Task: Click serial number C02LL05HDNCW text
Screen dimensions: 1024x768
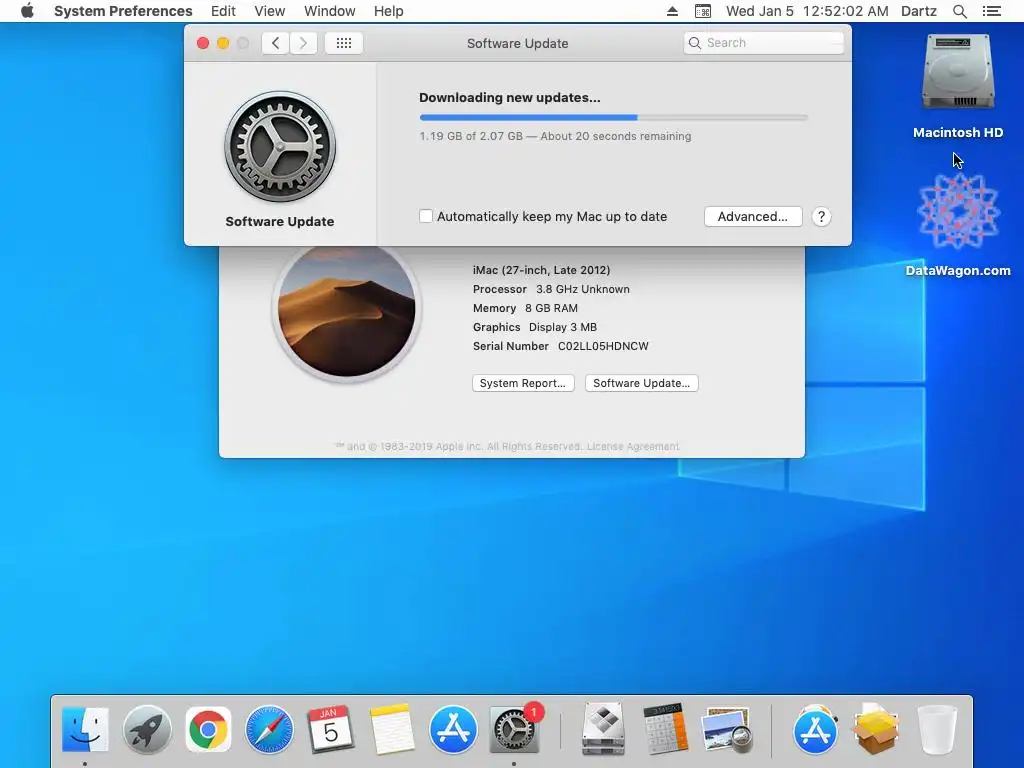Action: click(603, 346)
